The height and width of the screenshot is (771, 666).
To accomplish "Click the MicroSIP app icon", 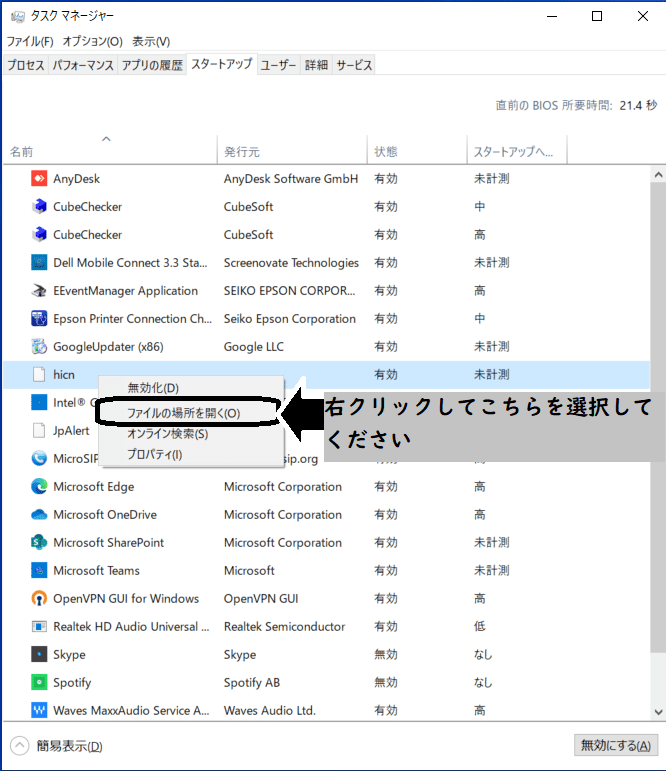I will pos(39,458).
